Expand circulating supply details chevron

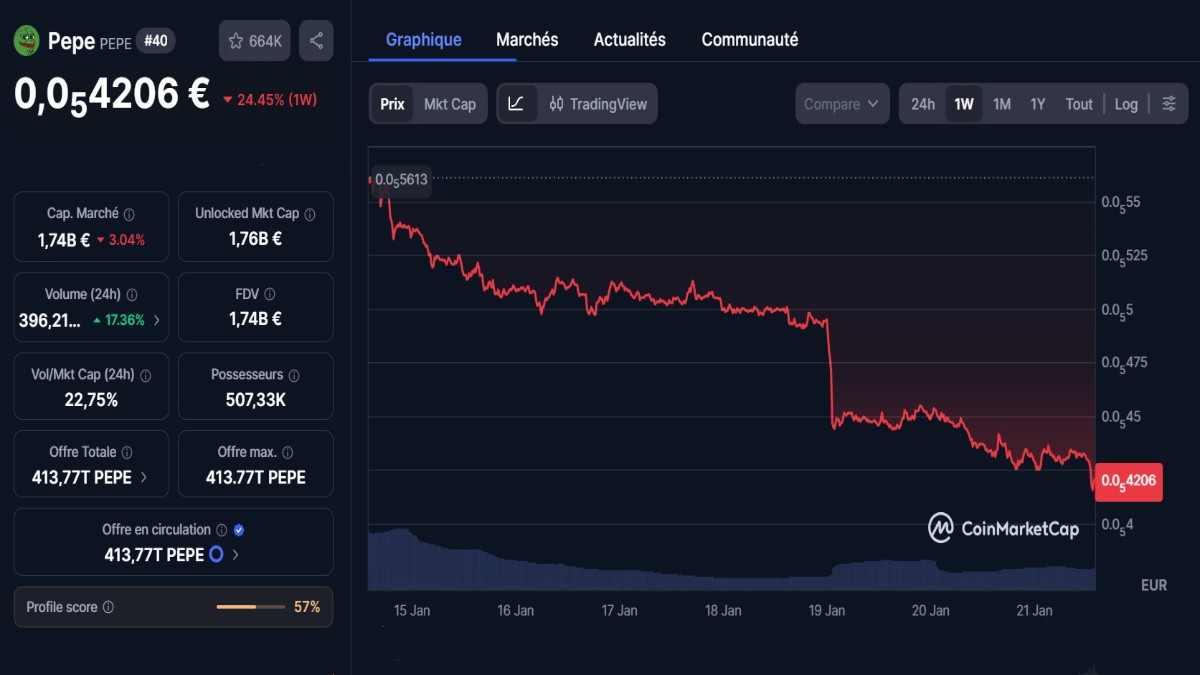coord(236,555)
